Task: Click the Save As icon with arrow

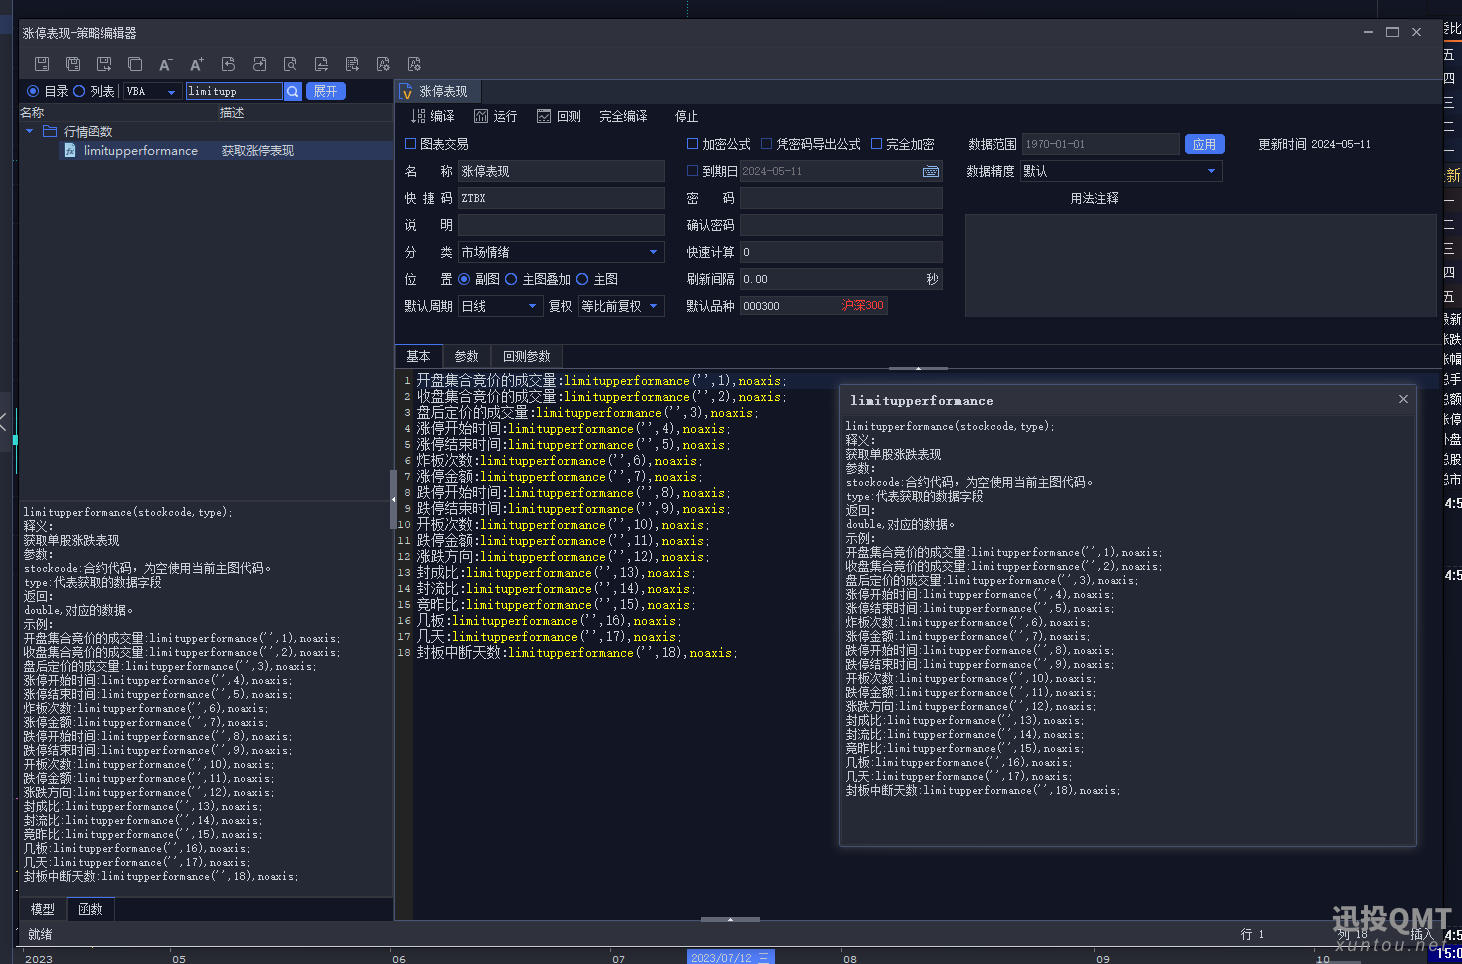Action: 104,64
